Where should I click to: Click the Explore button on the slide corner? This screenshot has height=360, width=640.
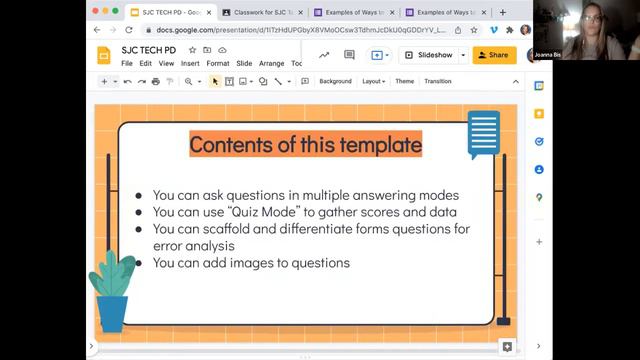tap(507, 347)
